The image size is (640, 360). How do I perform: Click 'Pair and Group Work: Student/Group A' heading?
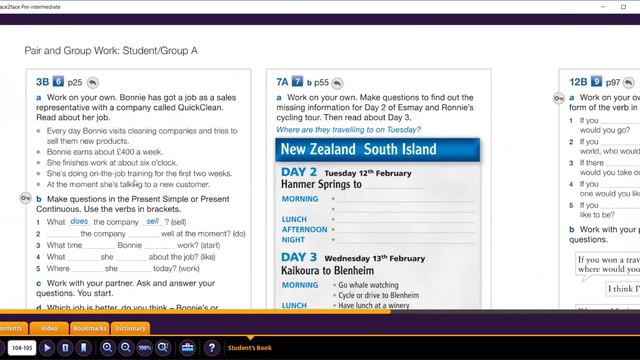111,51
